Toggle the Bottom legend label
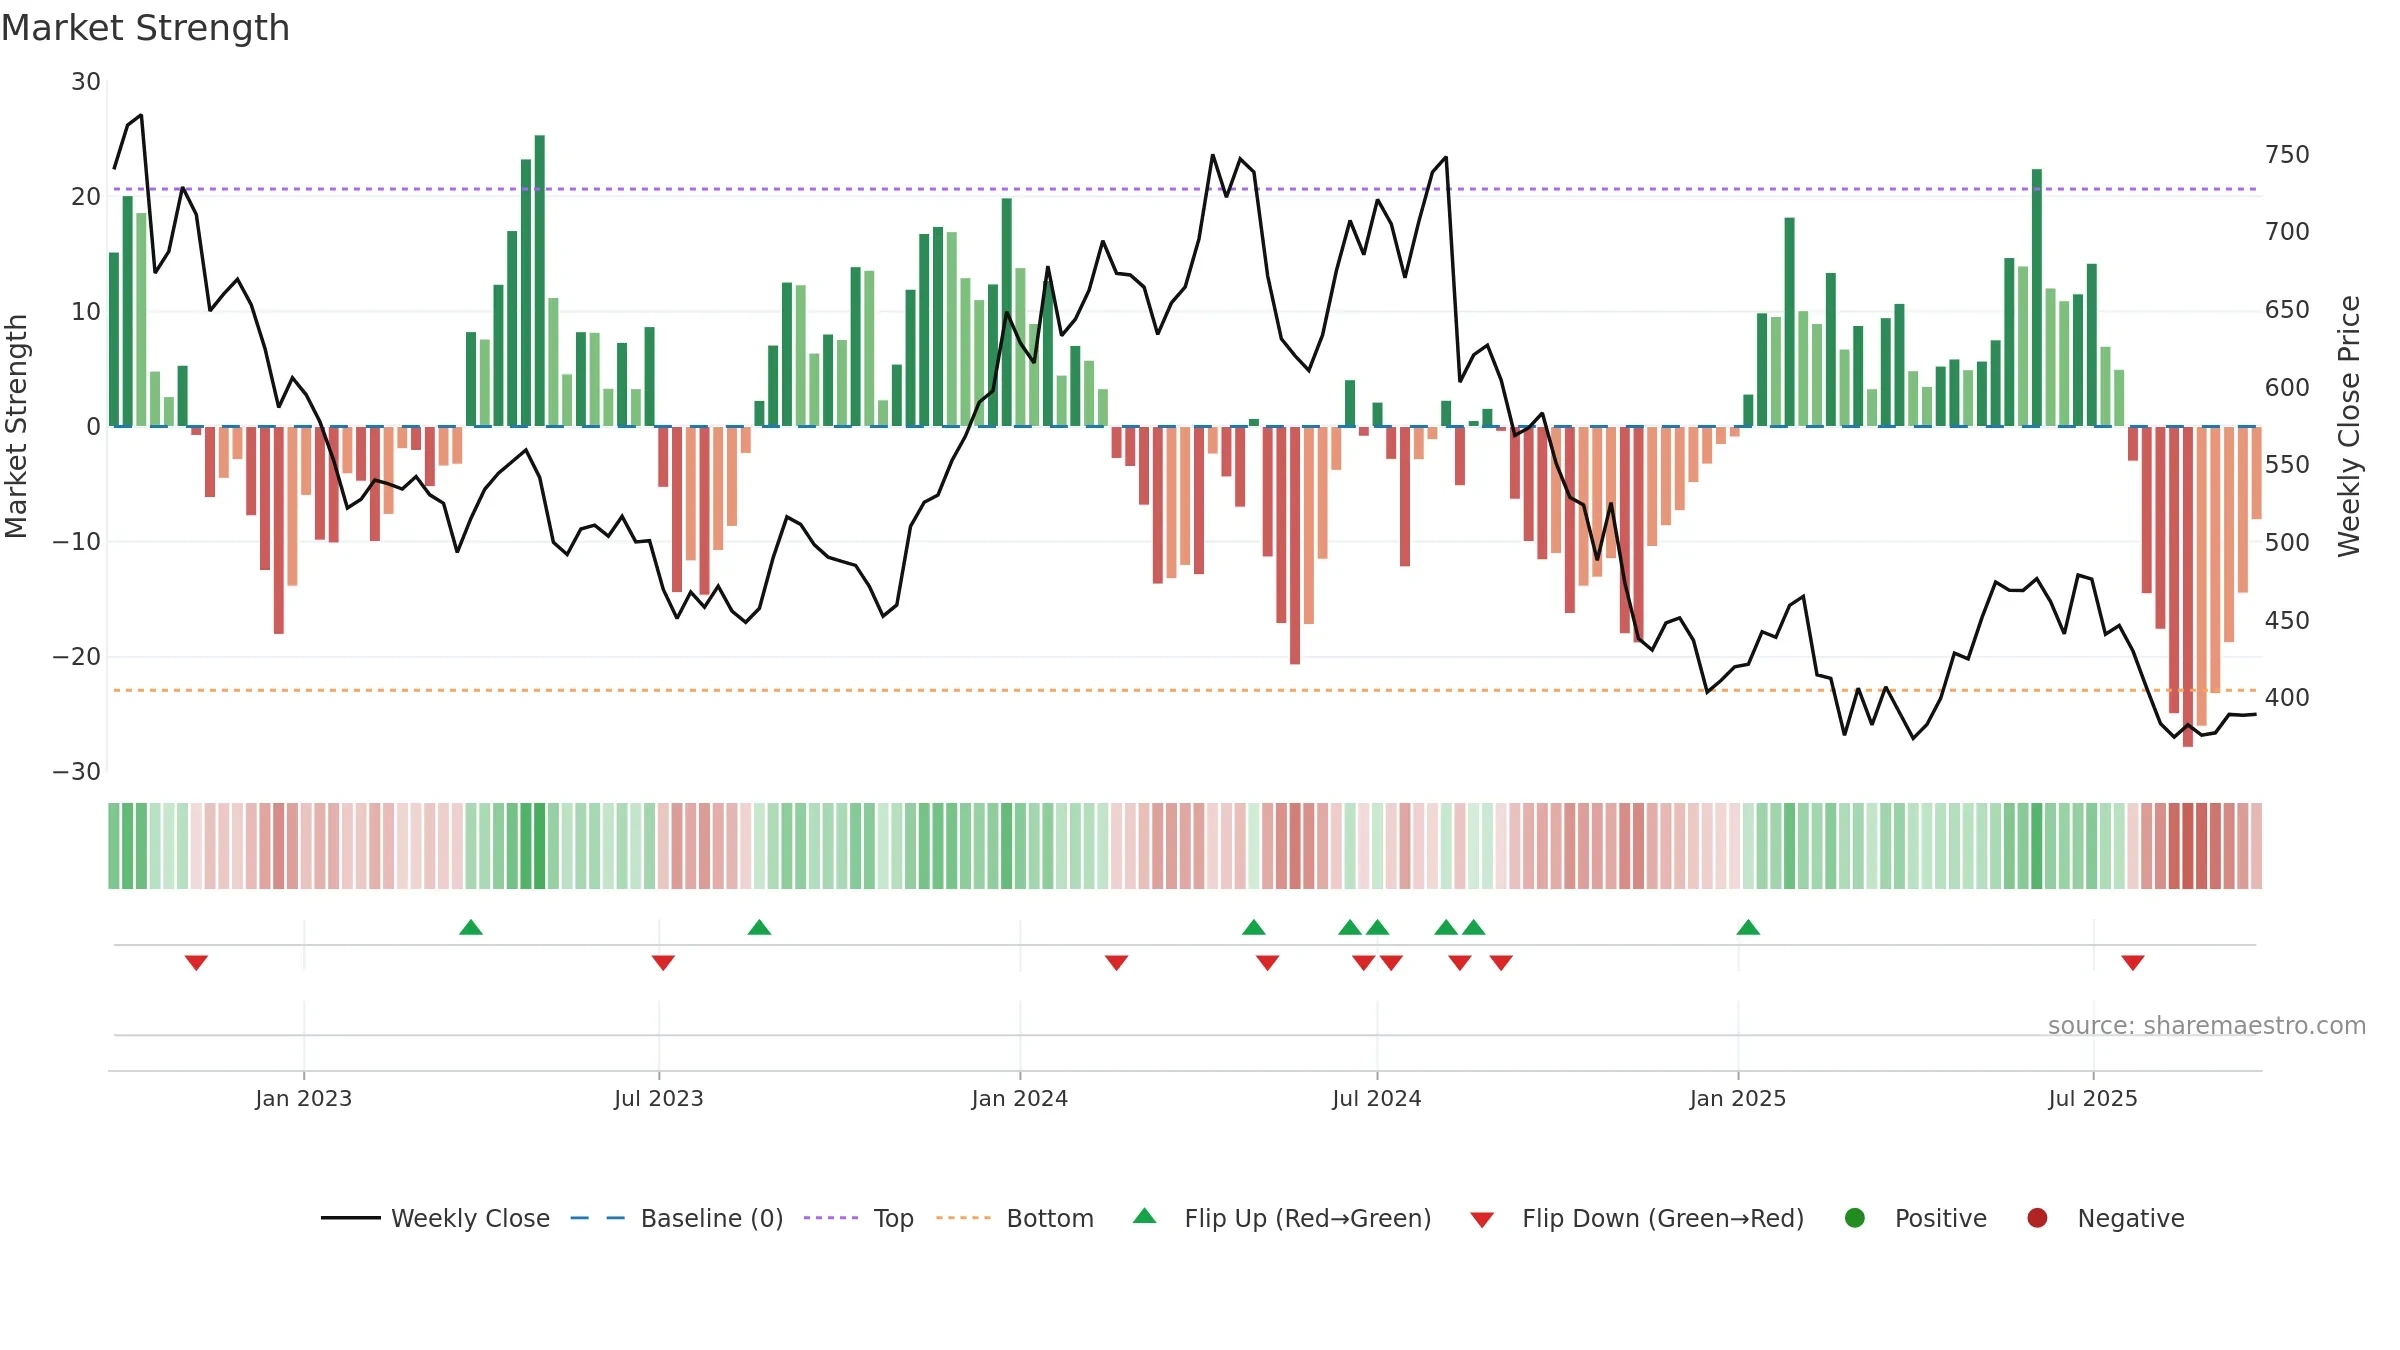This screenshot has width=2400, height=1350. pyautogui.click(x=1050, y=1219)
